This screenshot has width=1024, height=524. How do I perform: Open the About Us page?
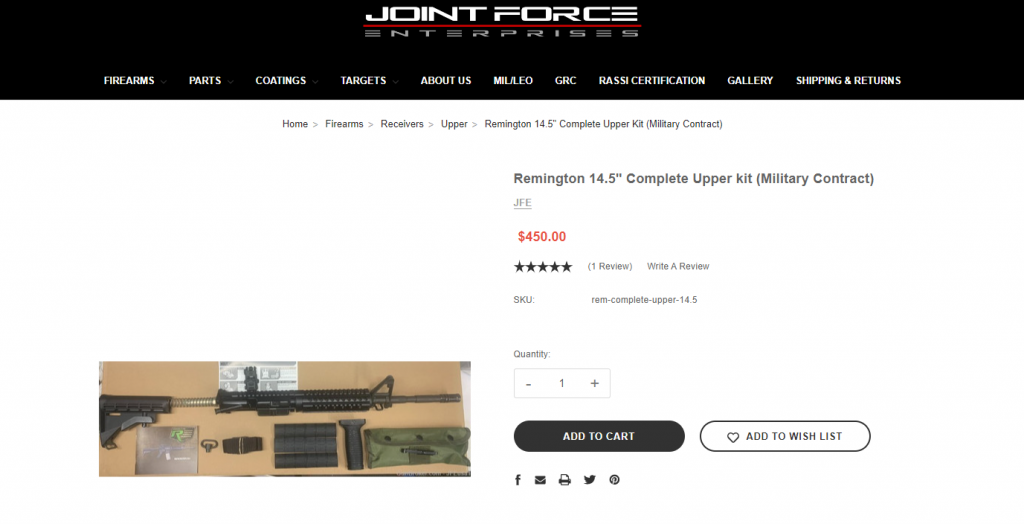pyautogui.click(x=446, y=81)
